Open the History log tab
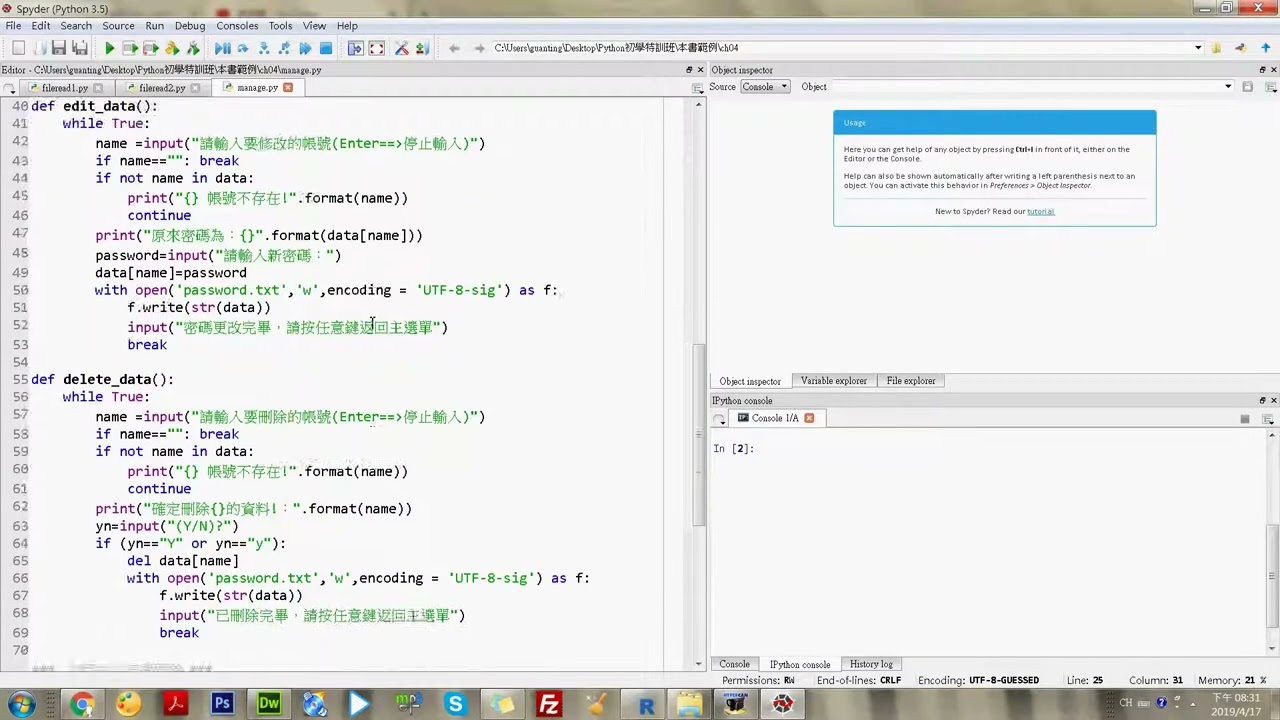Viewport: 1280px width, 720px height. (x=871, y=664)
